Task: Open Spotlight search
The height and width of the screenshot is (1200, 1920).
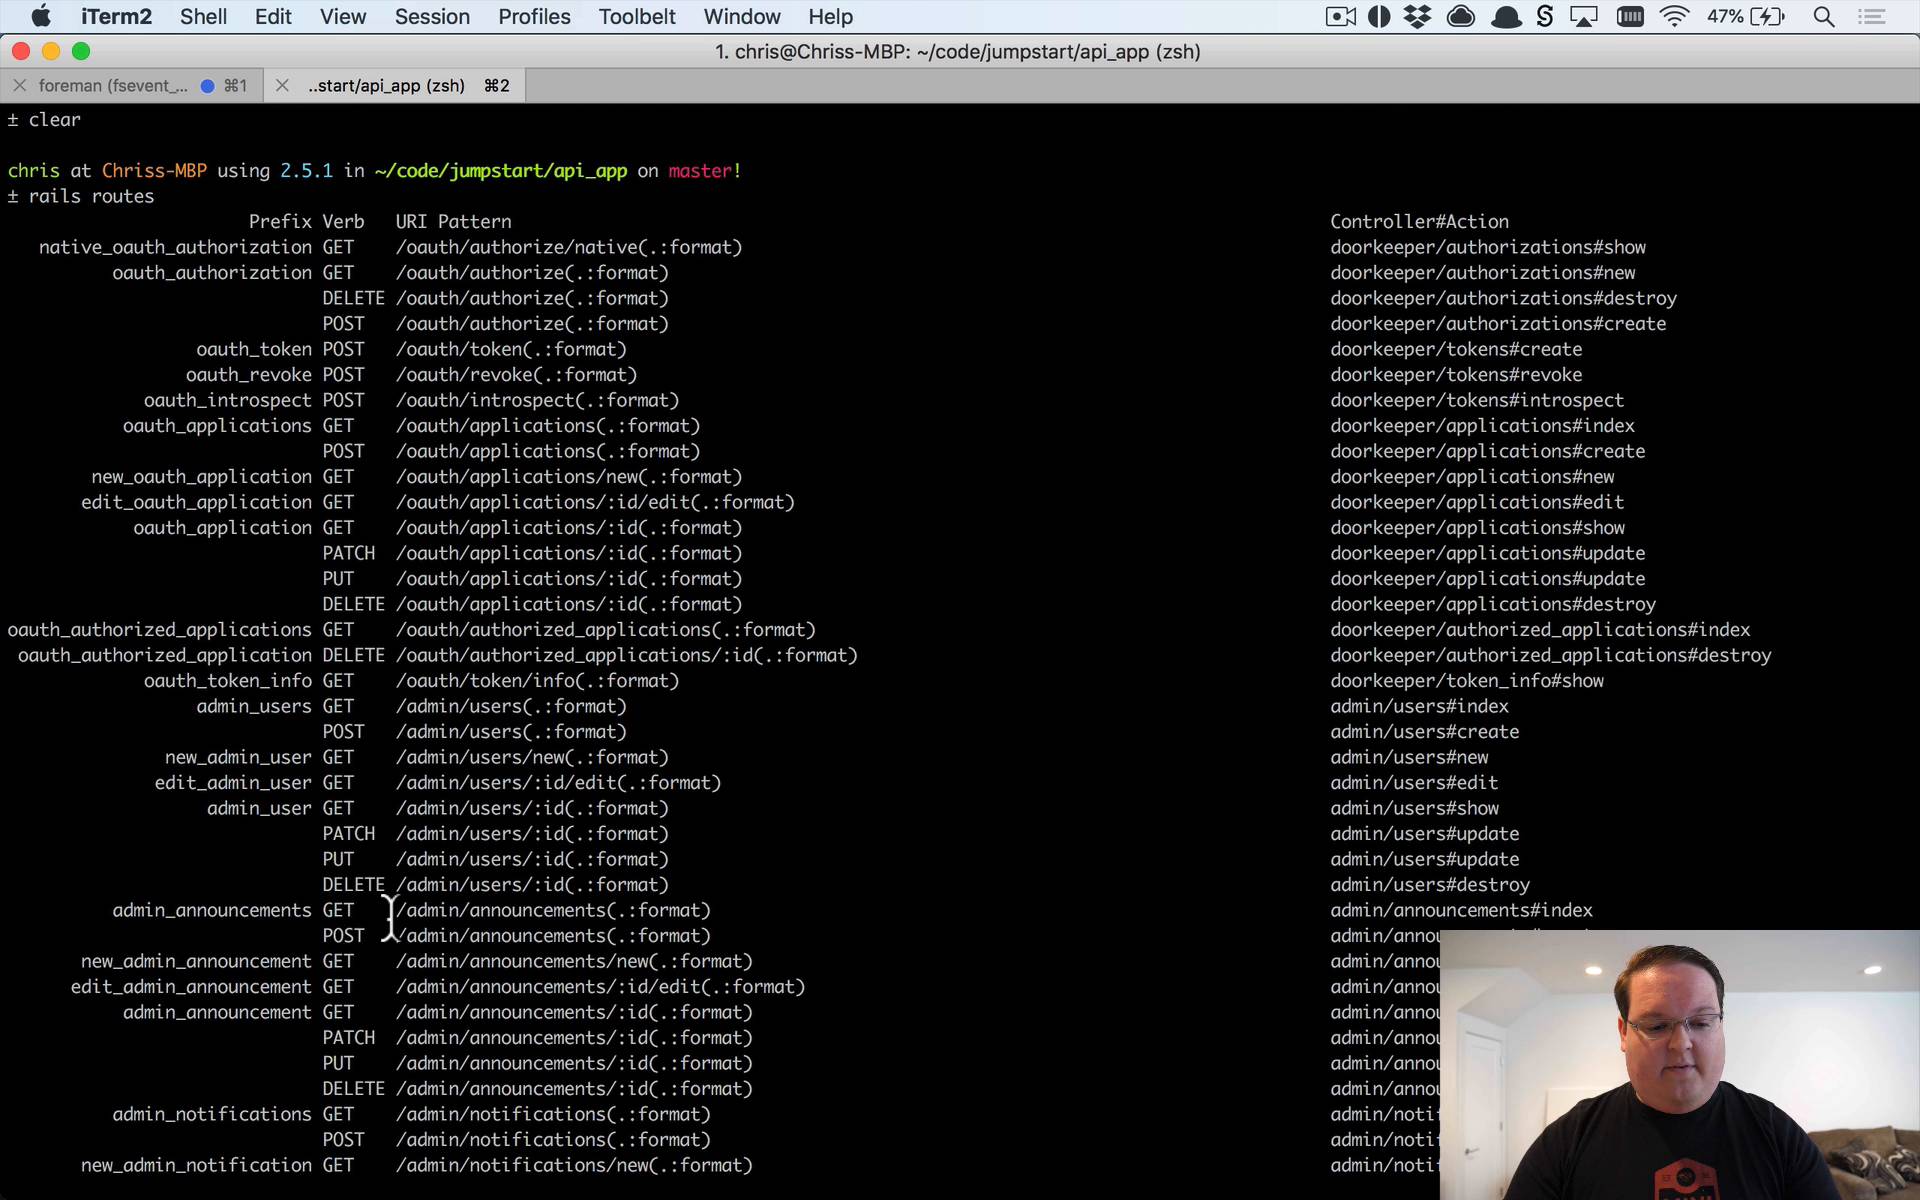Action: (x=1824, y=17)
